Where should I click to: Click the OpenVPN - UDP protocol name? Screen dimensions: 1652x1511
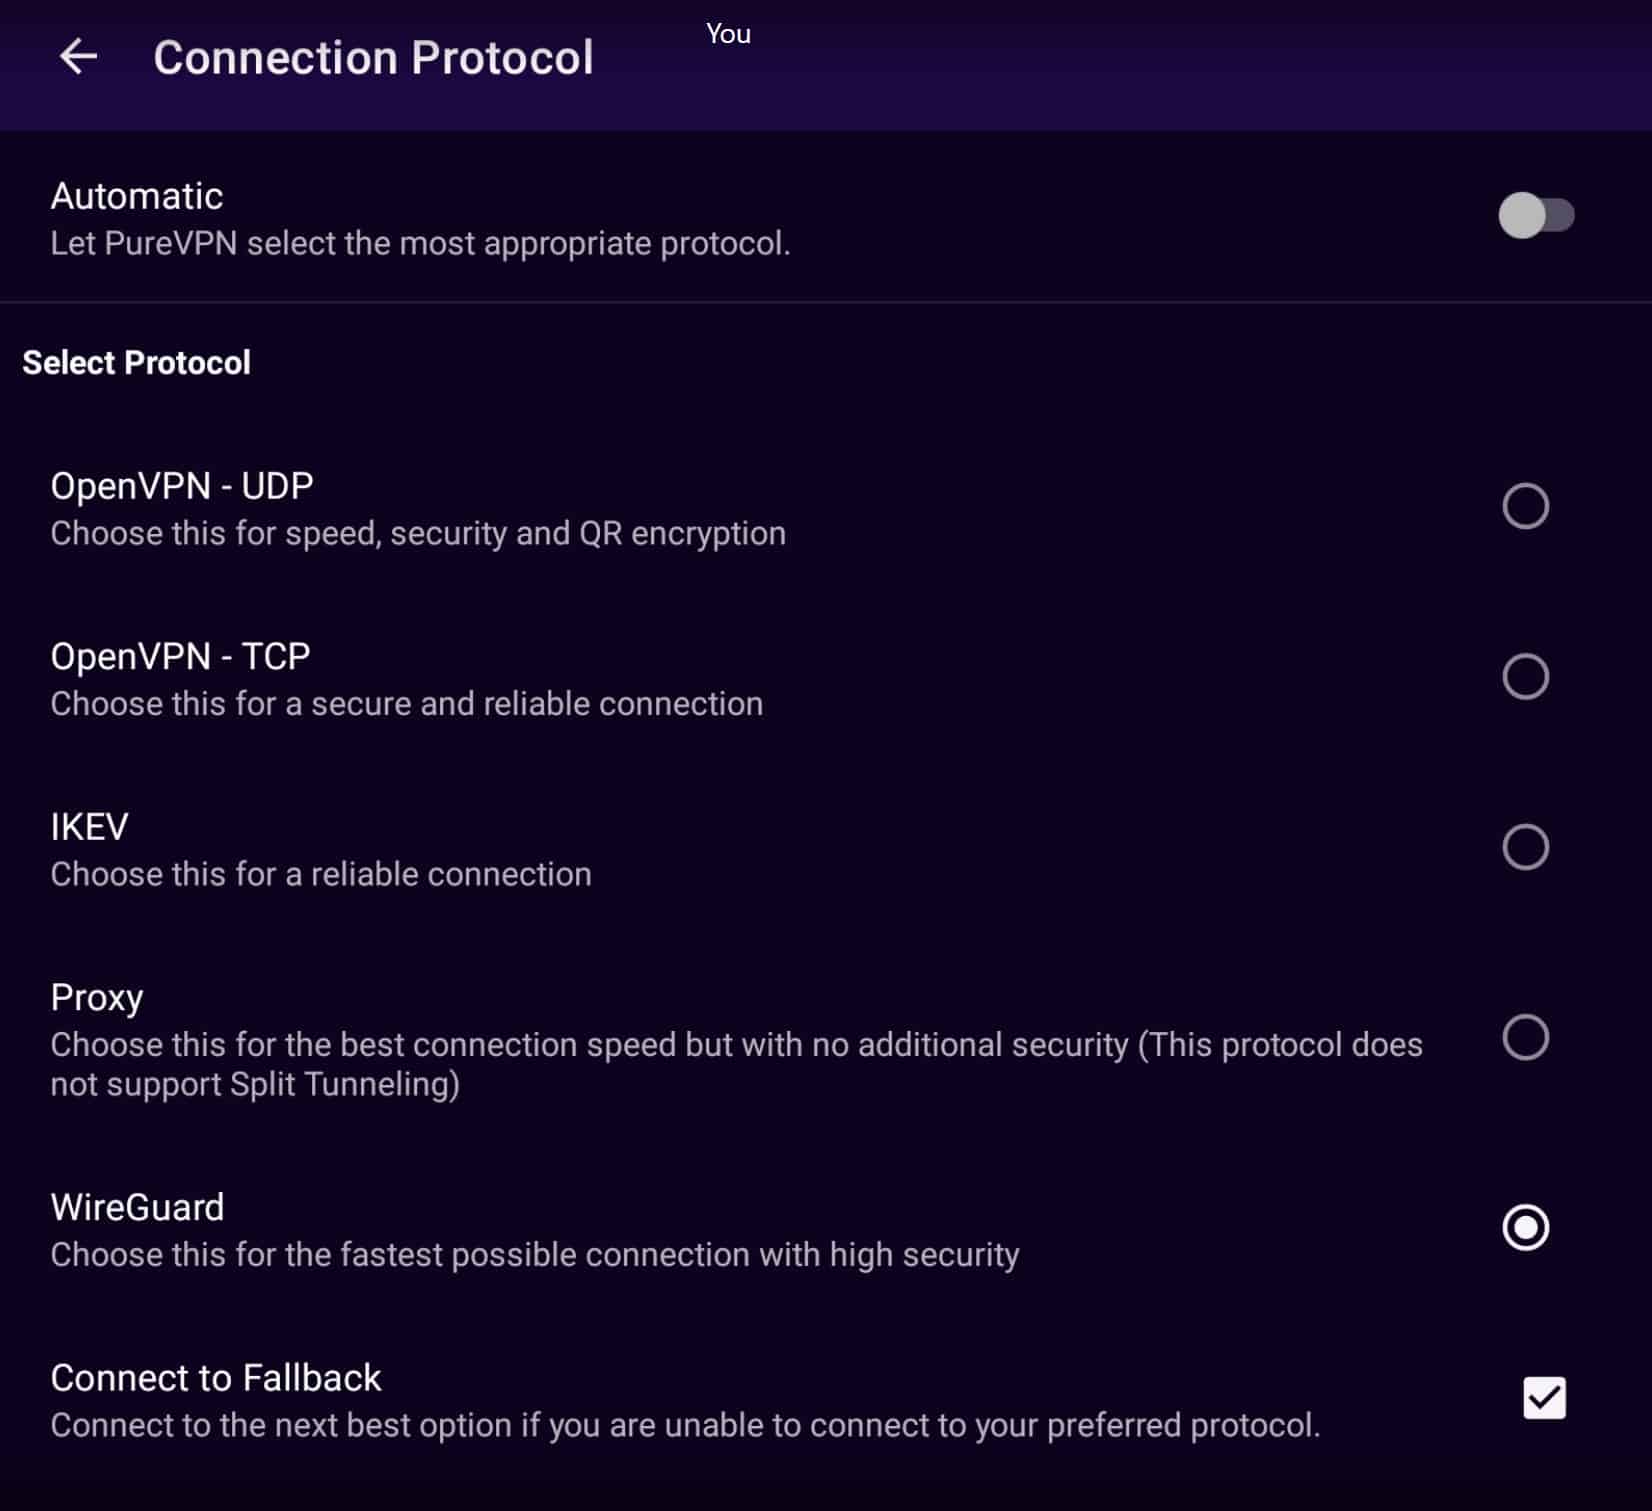pos(182,486)
